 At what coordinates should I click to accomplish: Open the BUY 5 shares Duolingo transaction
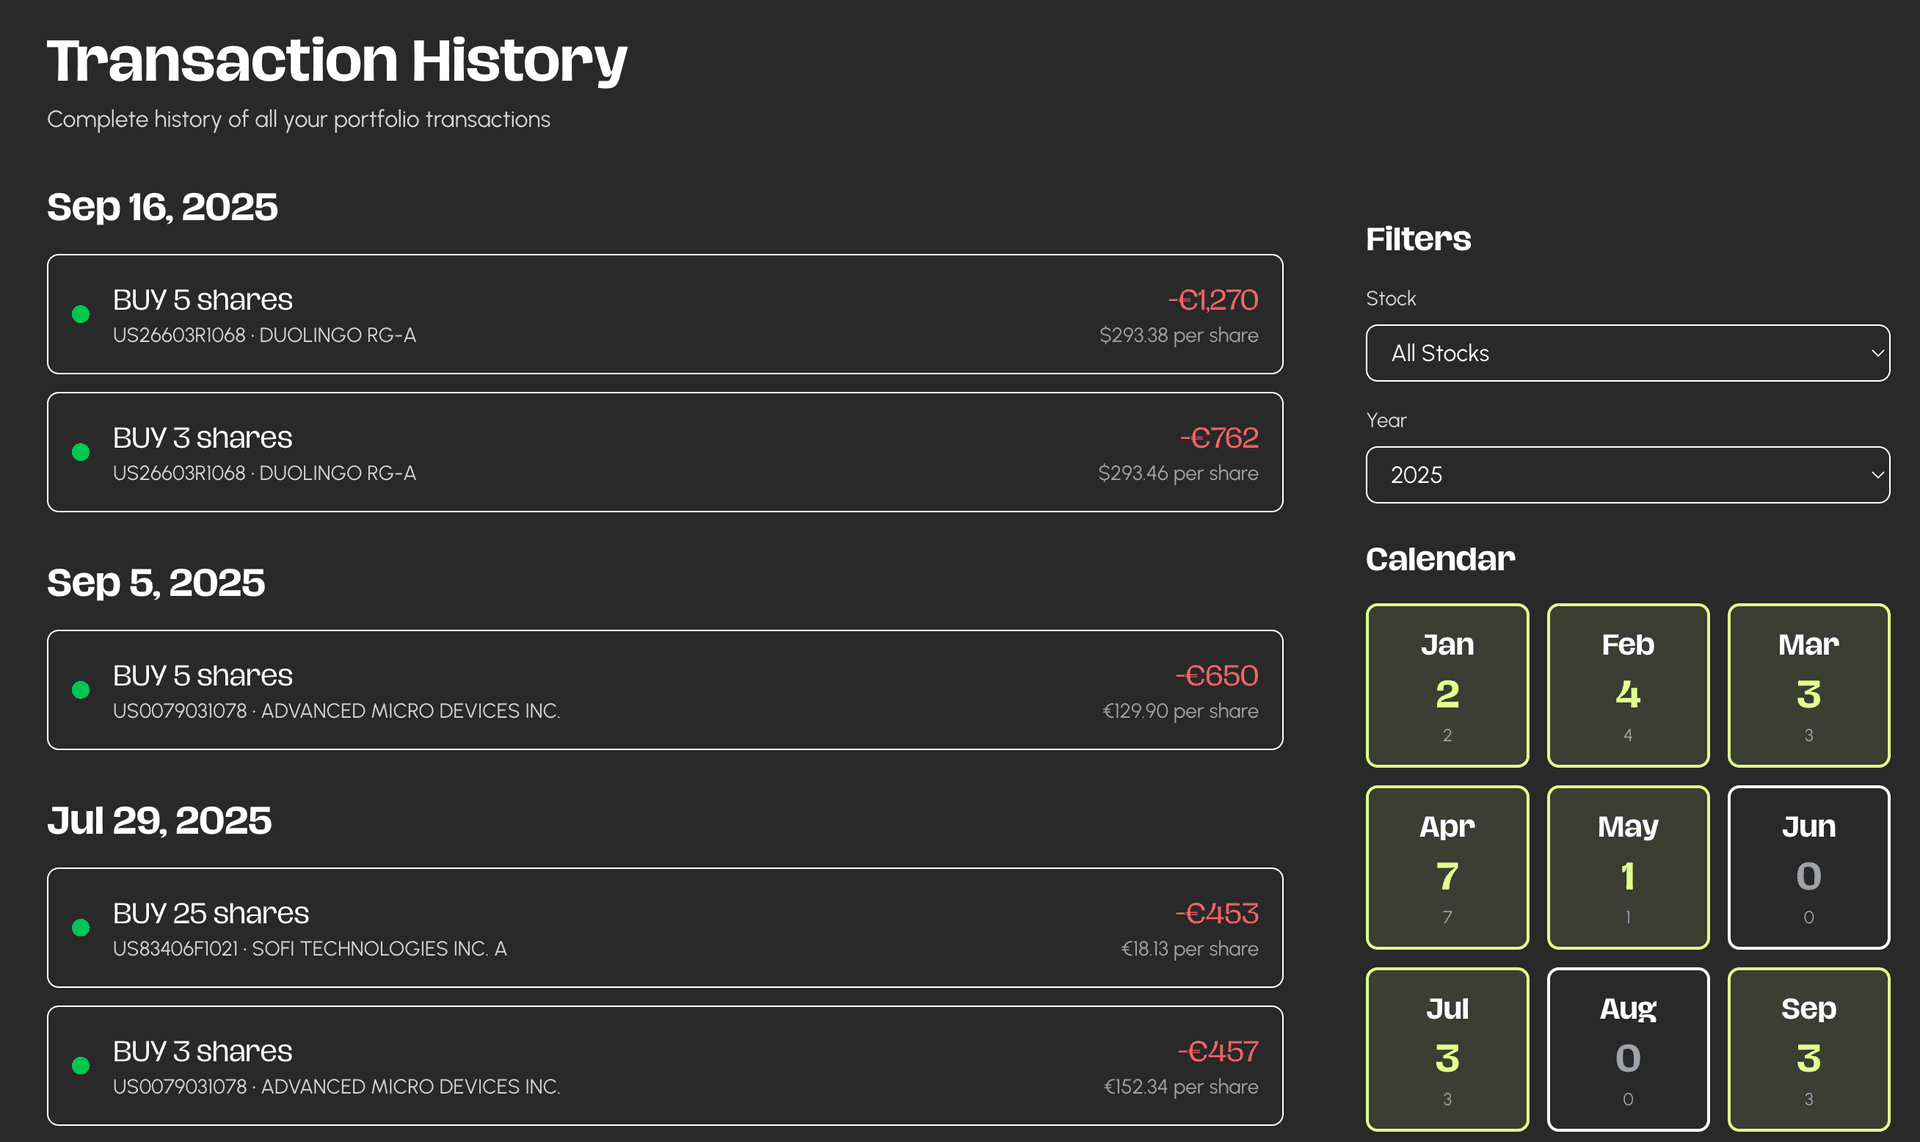coord(664,314)
